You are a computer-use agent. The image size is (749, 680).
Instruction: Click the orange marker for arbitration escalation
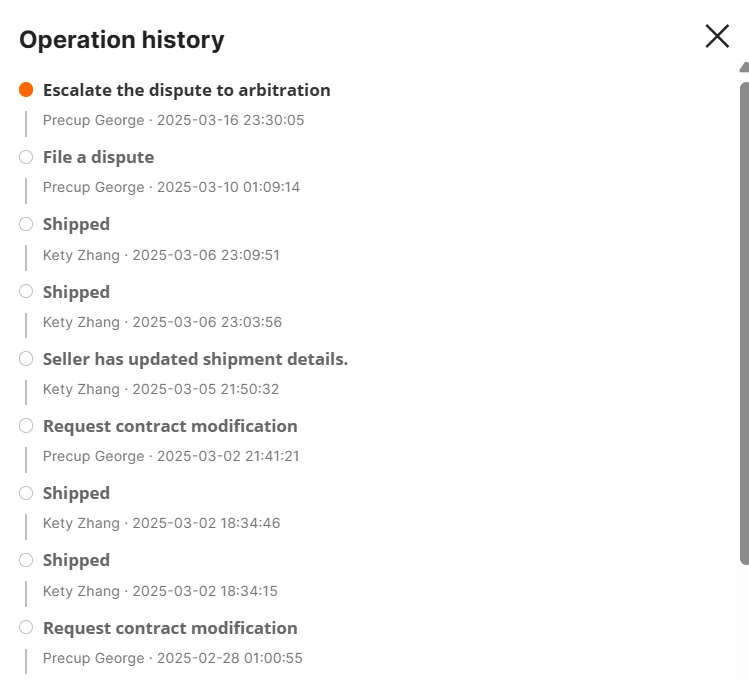[26, 90]
